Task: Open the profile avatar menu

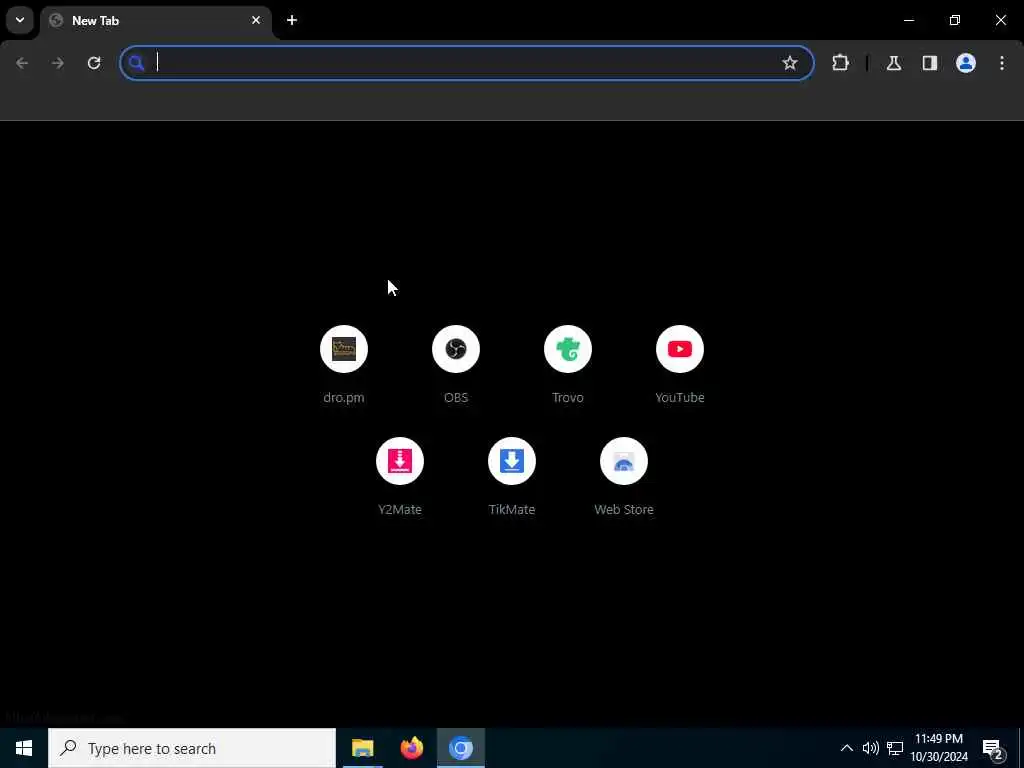Action: (x=966, y=63)
